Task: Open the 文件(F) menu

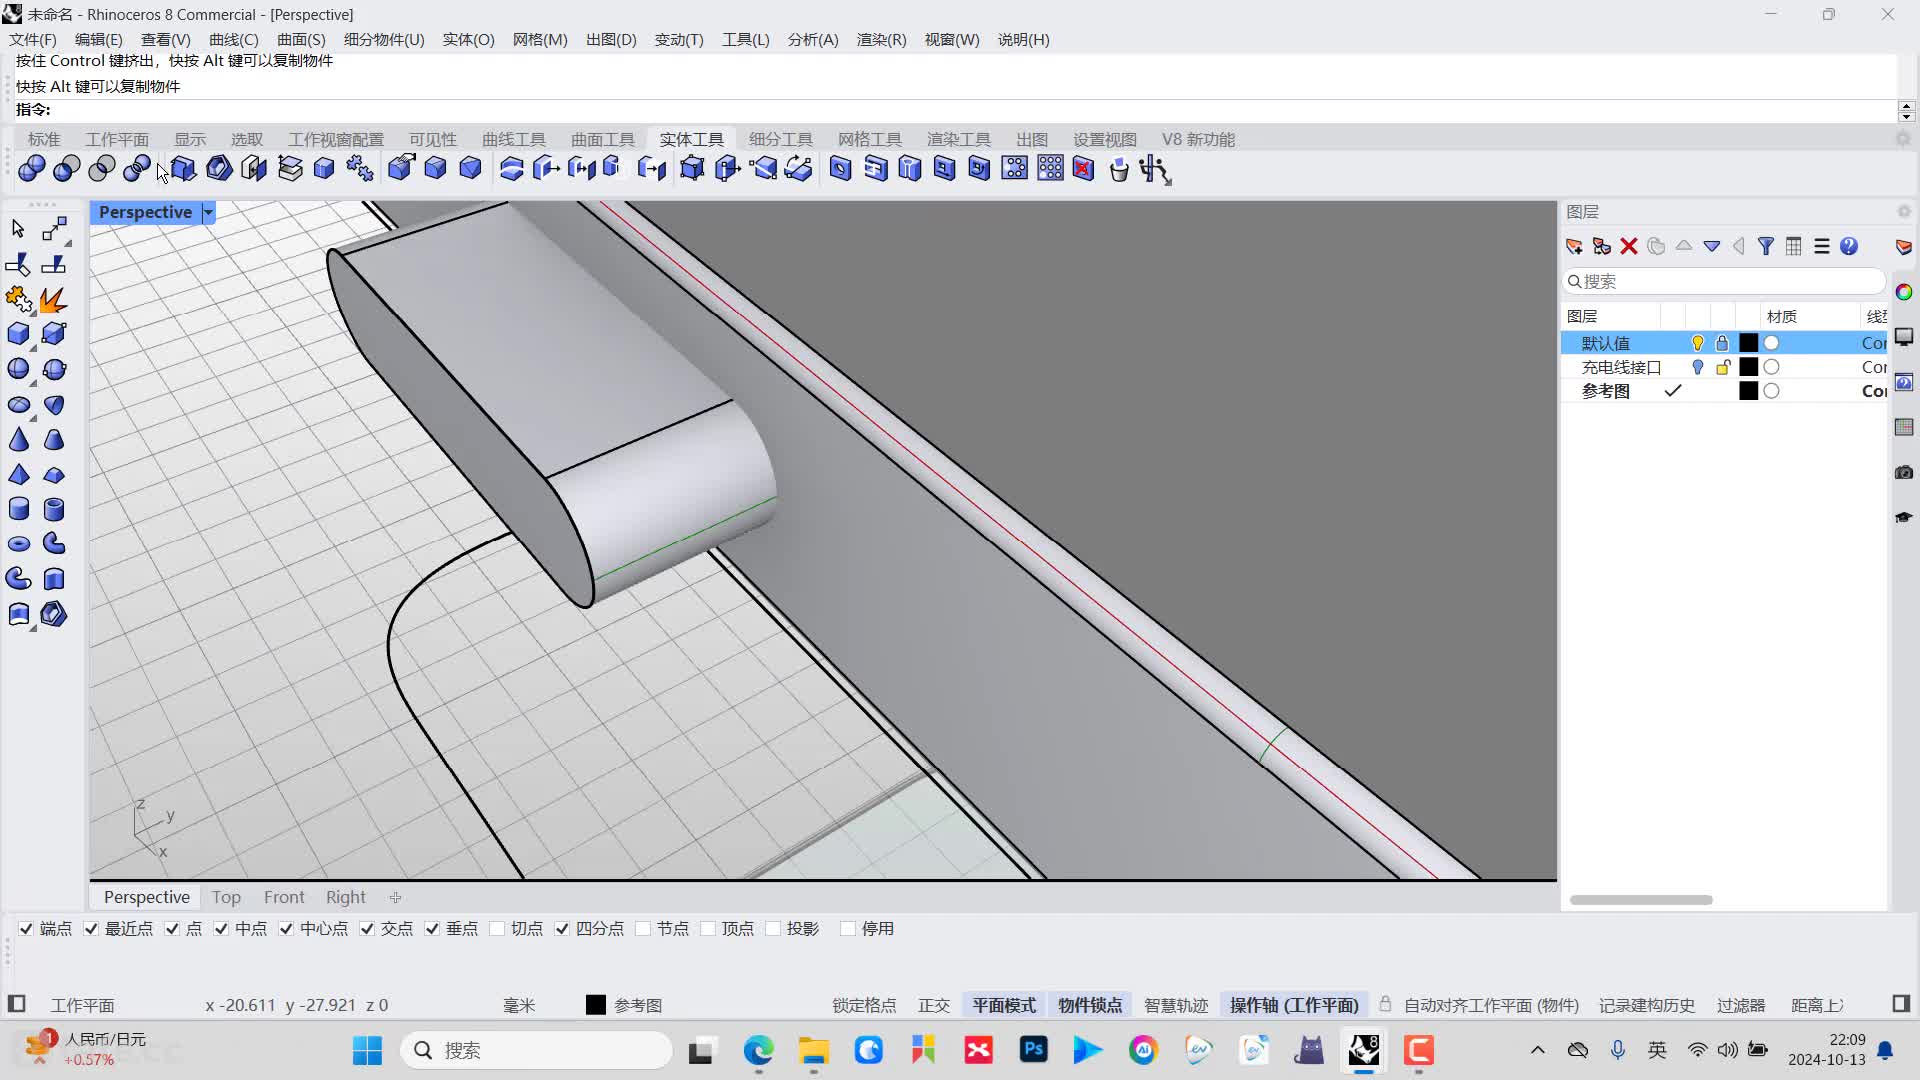Action: [33, 39]
